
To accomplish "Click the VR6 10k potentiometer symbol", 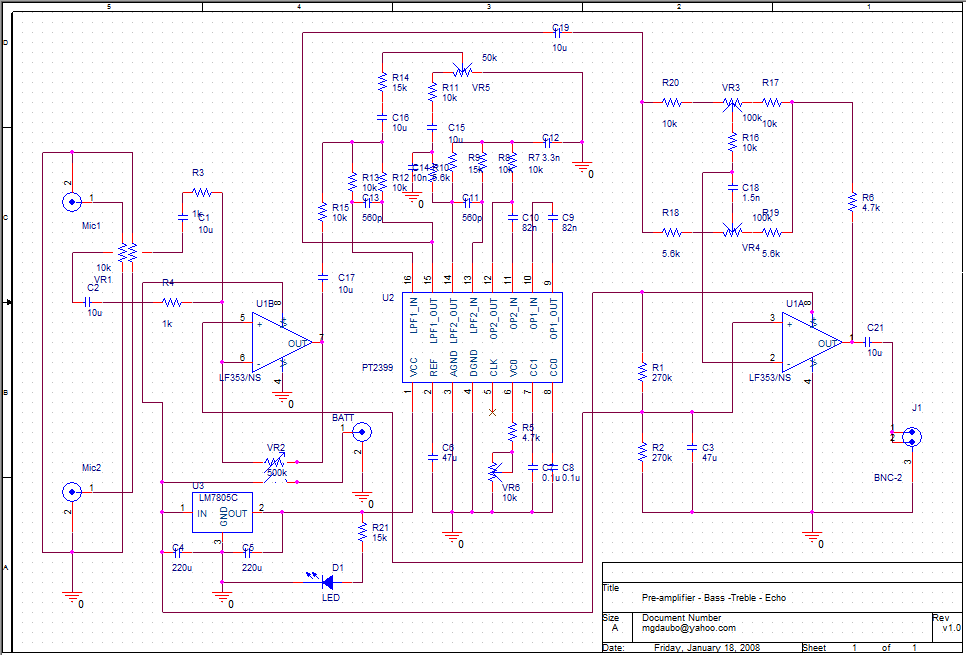I will point(493,471).
